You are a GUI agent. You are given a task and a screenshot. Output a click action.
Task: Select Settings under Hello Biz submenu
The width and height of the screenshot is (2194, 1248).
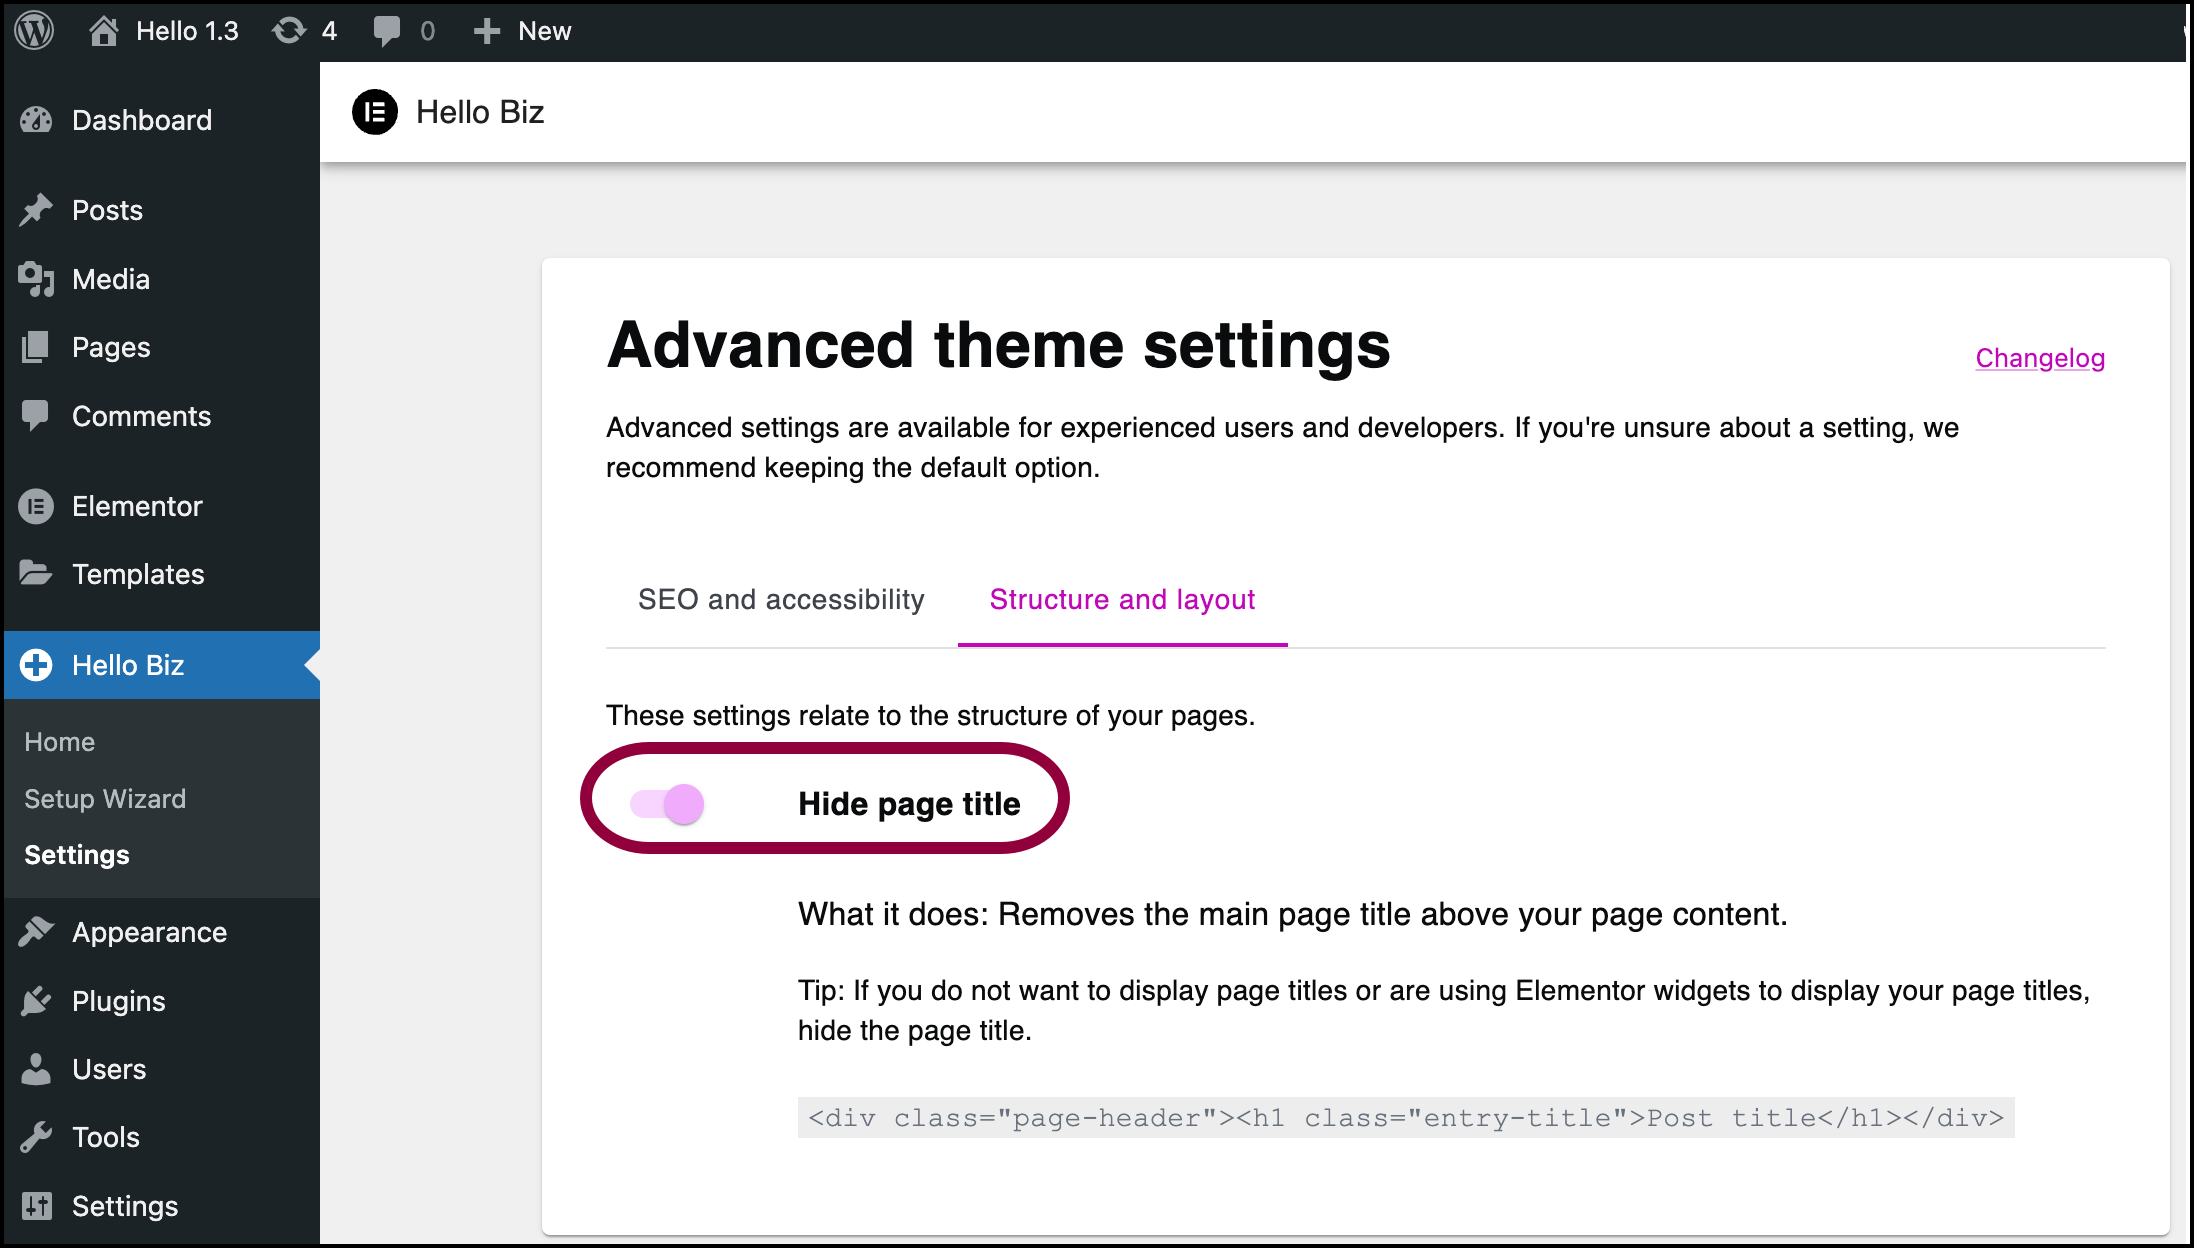pyautogui.click(x=77, y=855)
